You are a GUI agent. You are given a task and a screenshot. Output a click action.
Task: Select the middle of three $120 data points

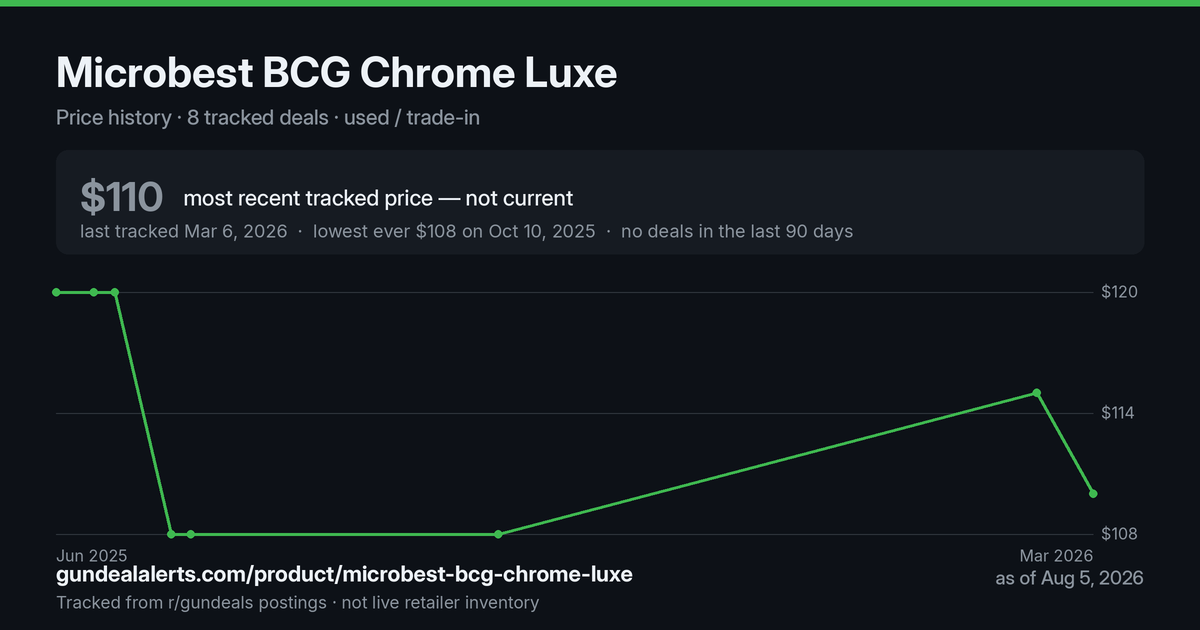(x=94, y=292)
